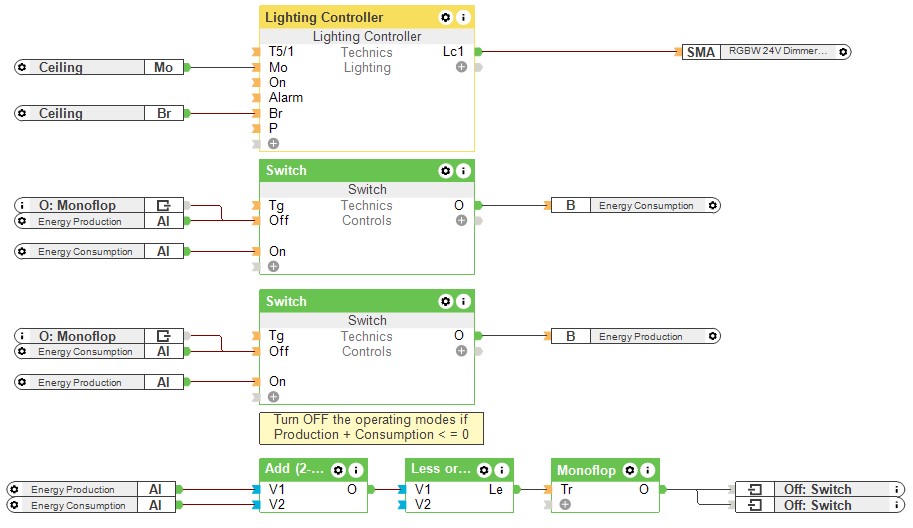
Task: Click the Monoflop block info icon
Action: [x=648, y=470]
